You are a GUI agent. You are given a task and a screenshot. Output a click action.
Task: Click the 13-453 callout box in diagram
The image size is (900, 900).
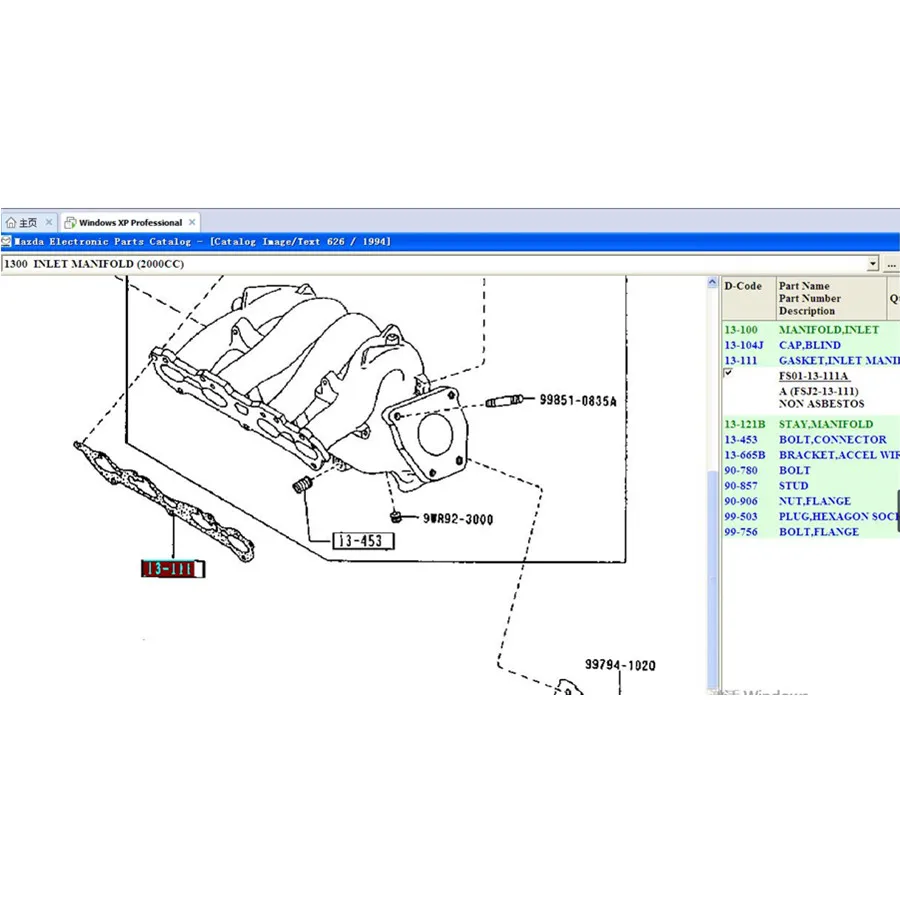[363, 541]
